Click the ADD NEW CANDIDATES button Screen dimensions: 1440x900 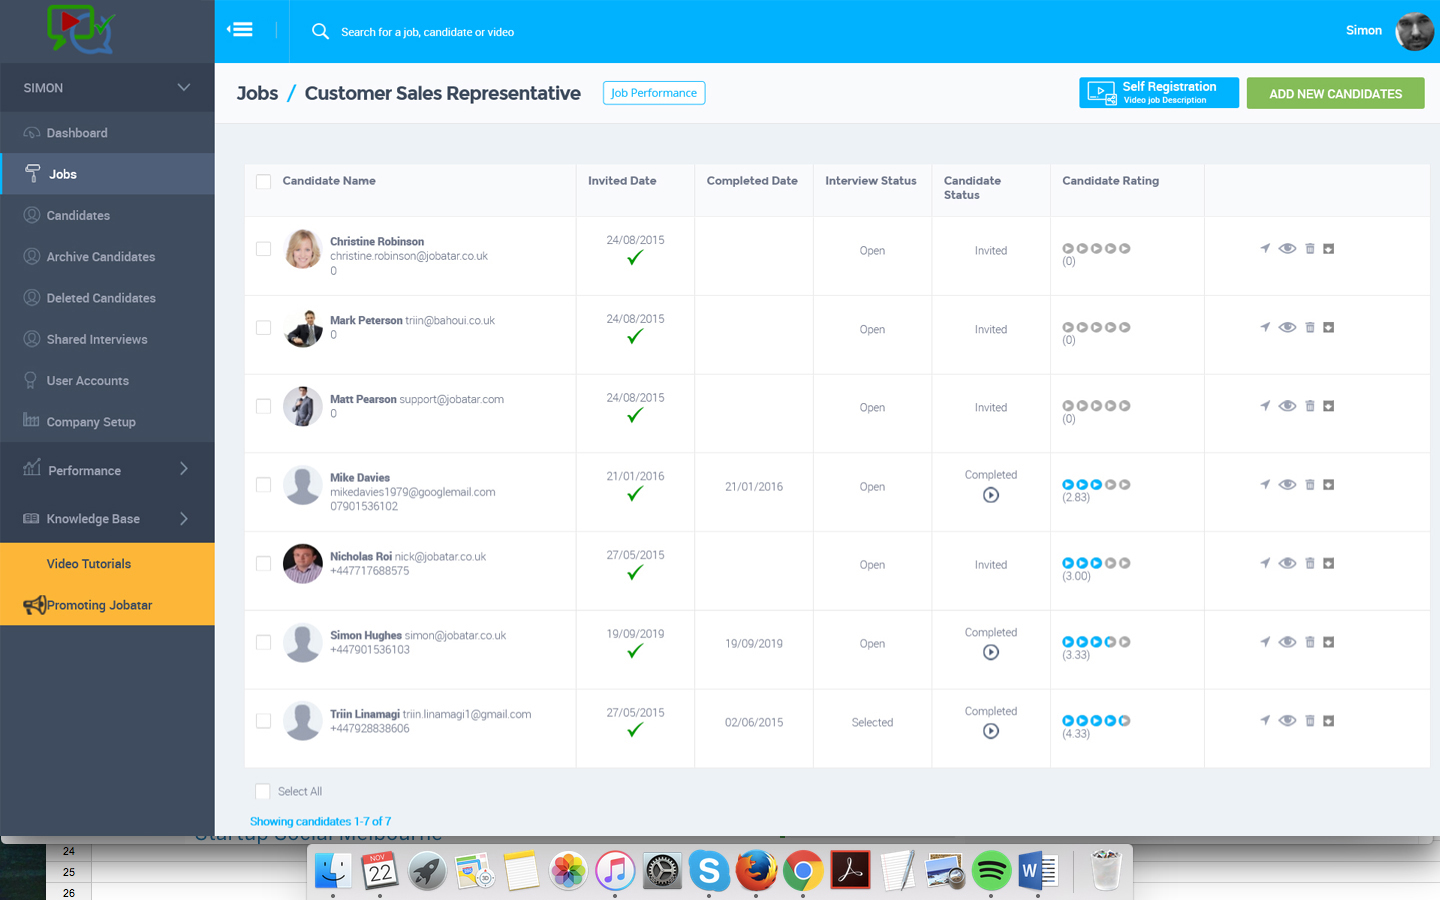coord(1335,94)
